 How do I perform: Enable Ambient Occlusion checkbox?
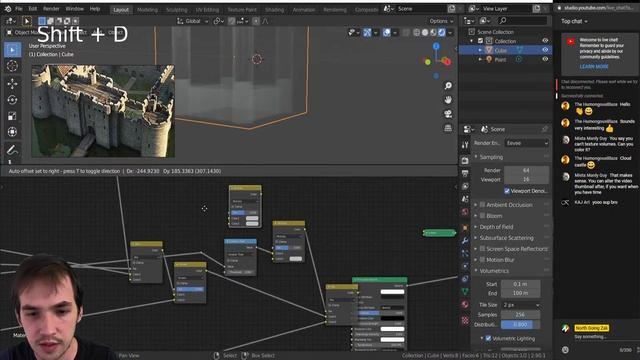(x=482, y=205)
